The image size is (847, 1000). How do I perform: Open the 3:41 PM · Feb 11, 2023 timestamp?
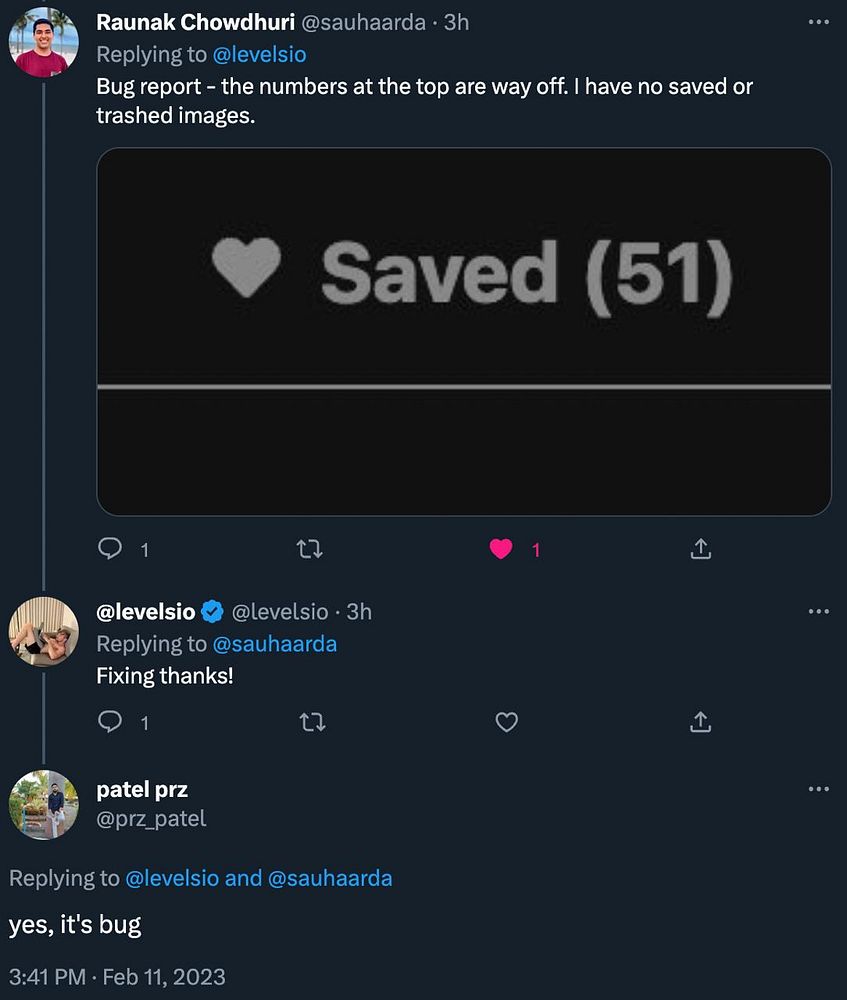click(117, 976)
